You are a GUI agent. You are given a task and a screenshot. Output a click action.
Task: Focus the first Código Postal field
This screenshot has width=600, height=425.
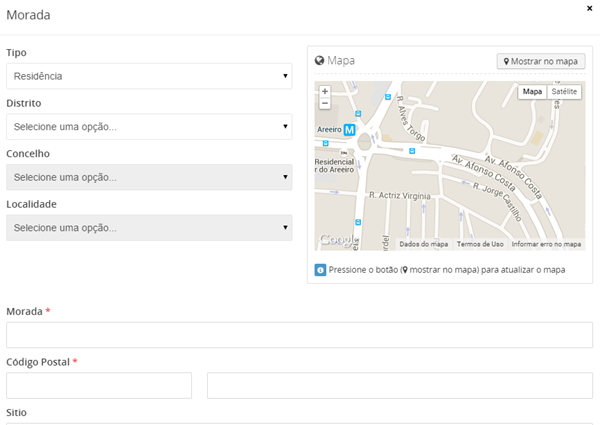pos(99,386)
